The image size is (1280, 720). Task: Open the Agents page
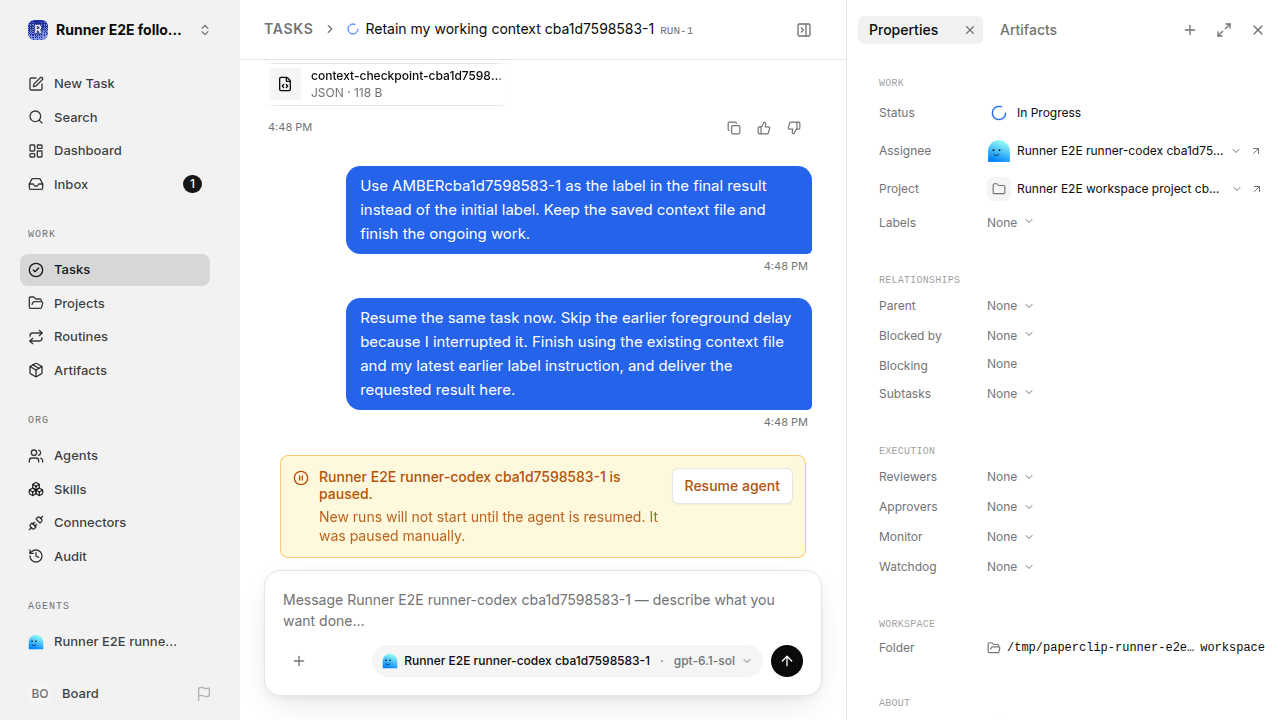115,455
